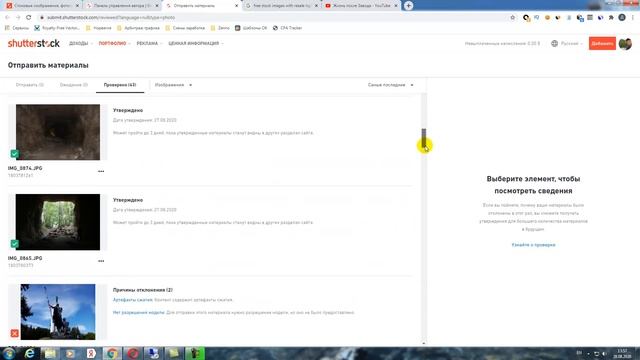Switch to the first browser tab

point(43,6)
